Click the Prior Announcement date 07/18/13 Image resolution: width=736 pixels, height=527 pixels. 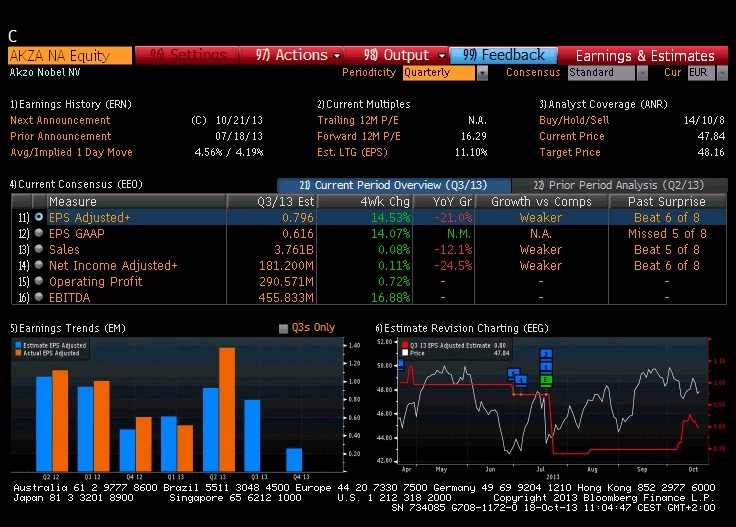click(x=239, y=136)
